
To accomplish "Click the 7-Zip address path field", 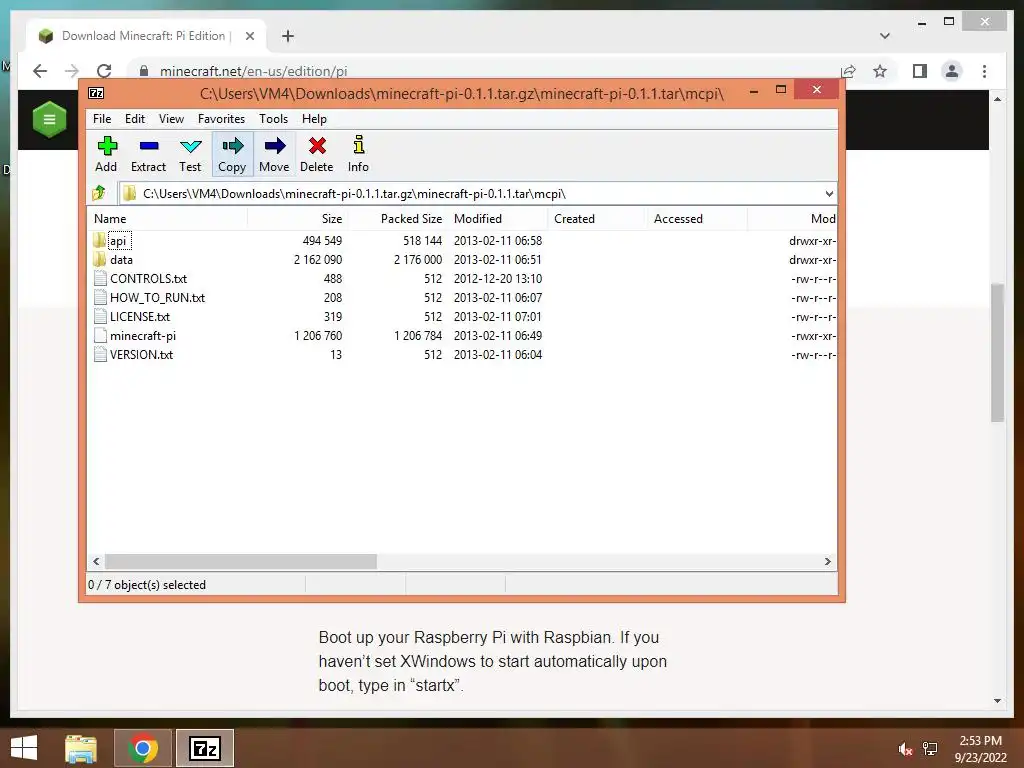I will click(x=477, y=193).
